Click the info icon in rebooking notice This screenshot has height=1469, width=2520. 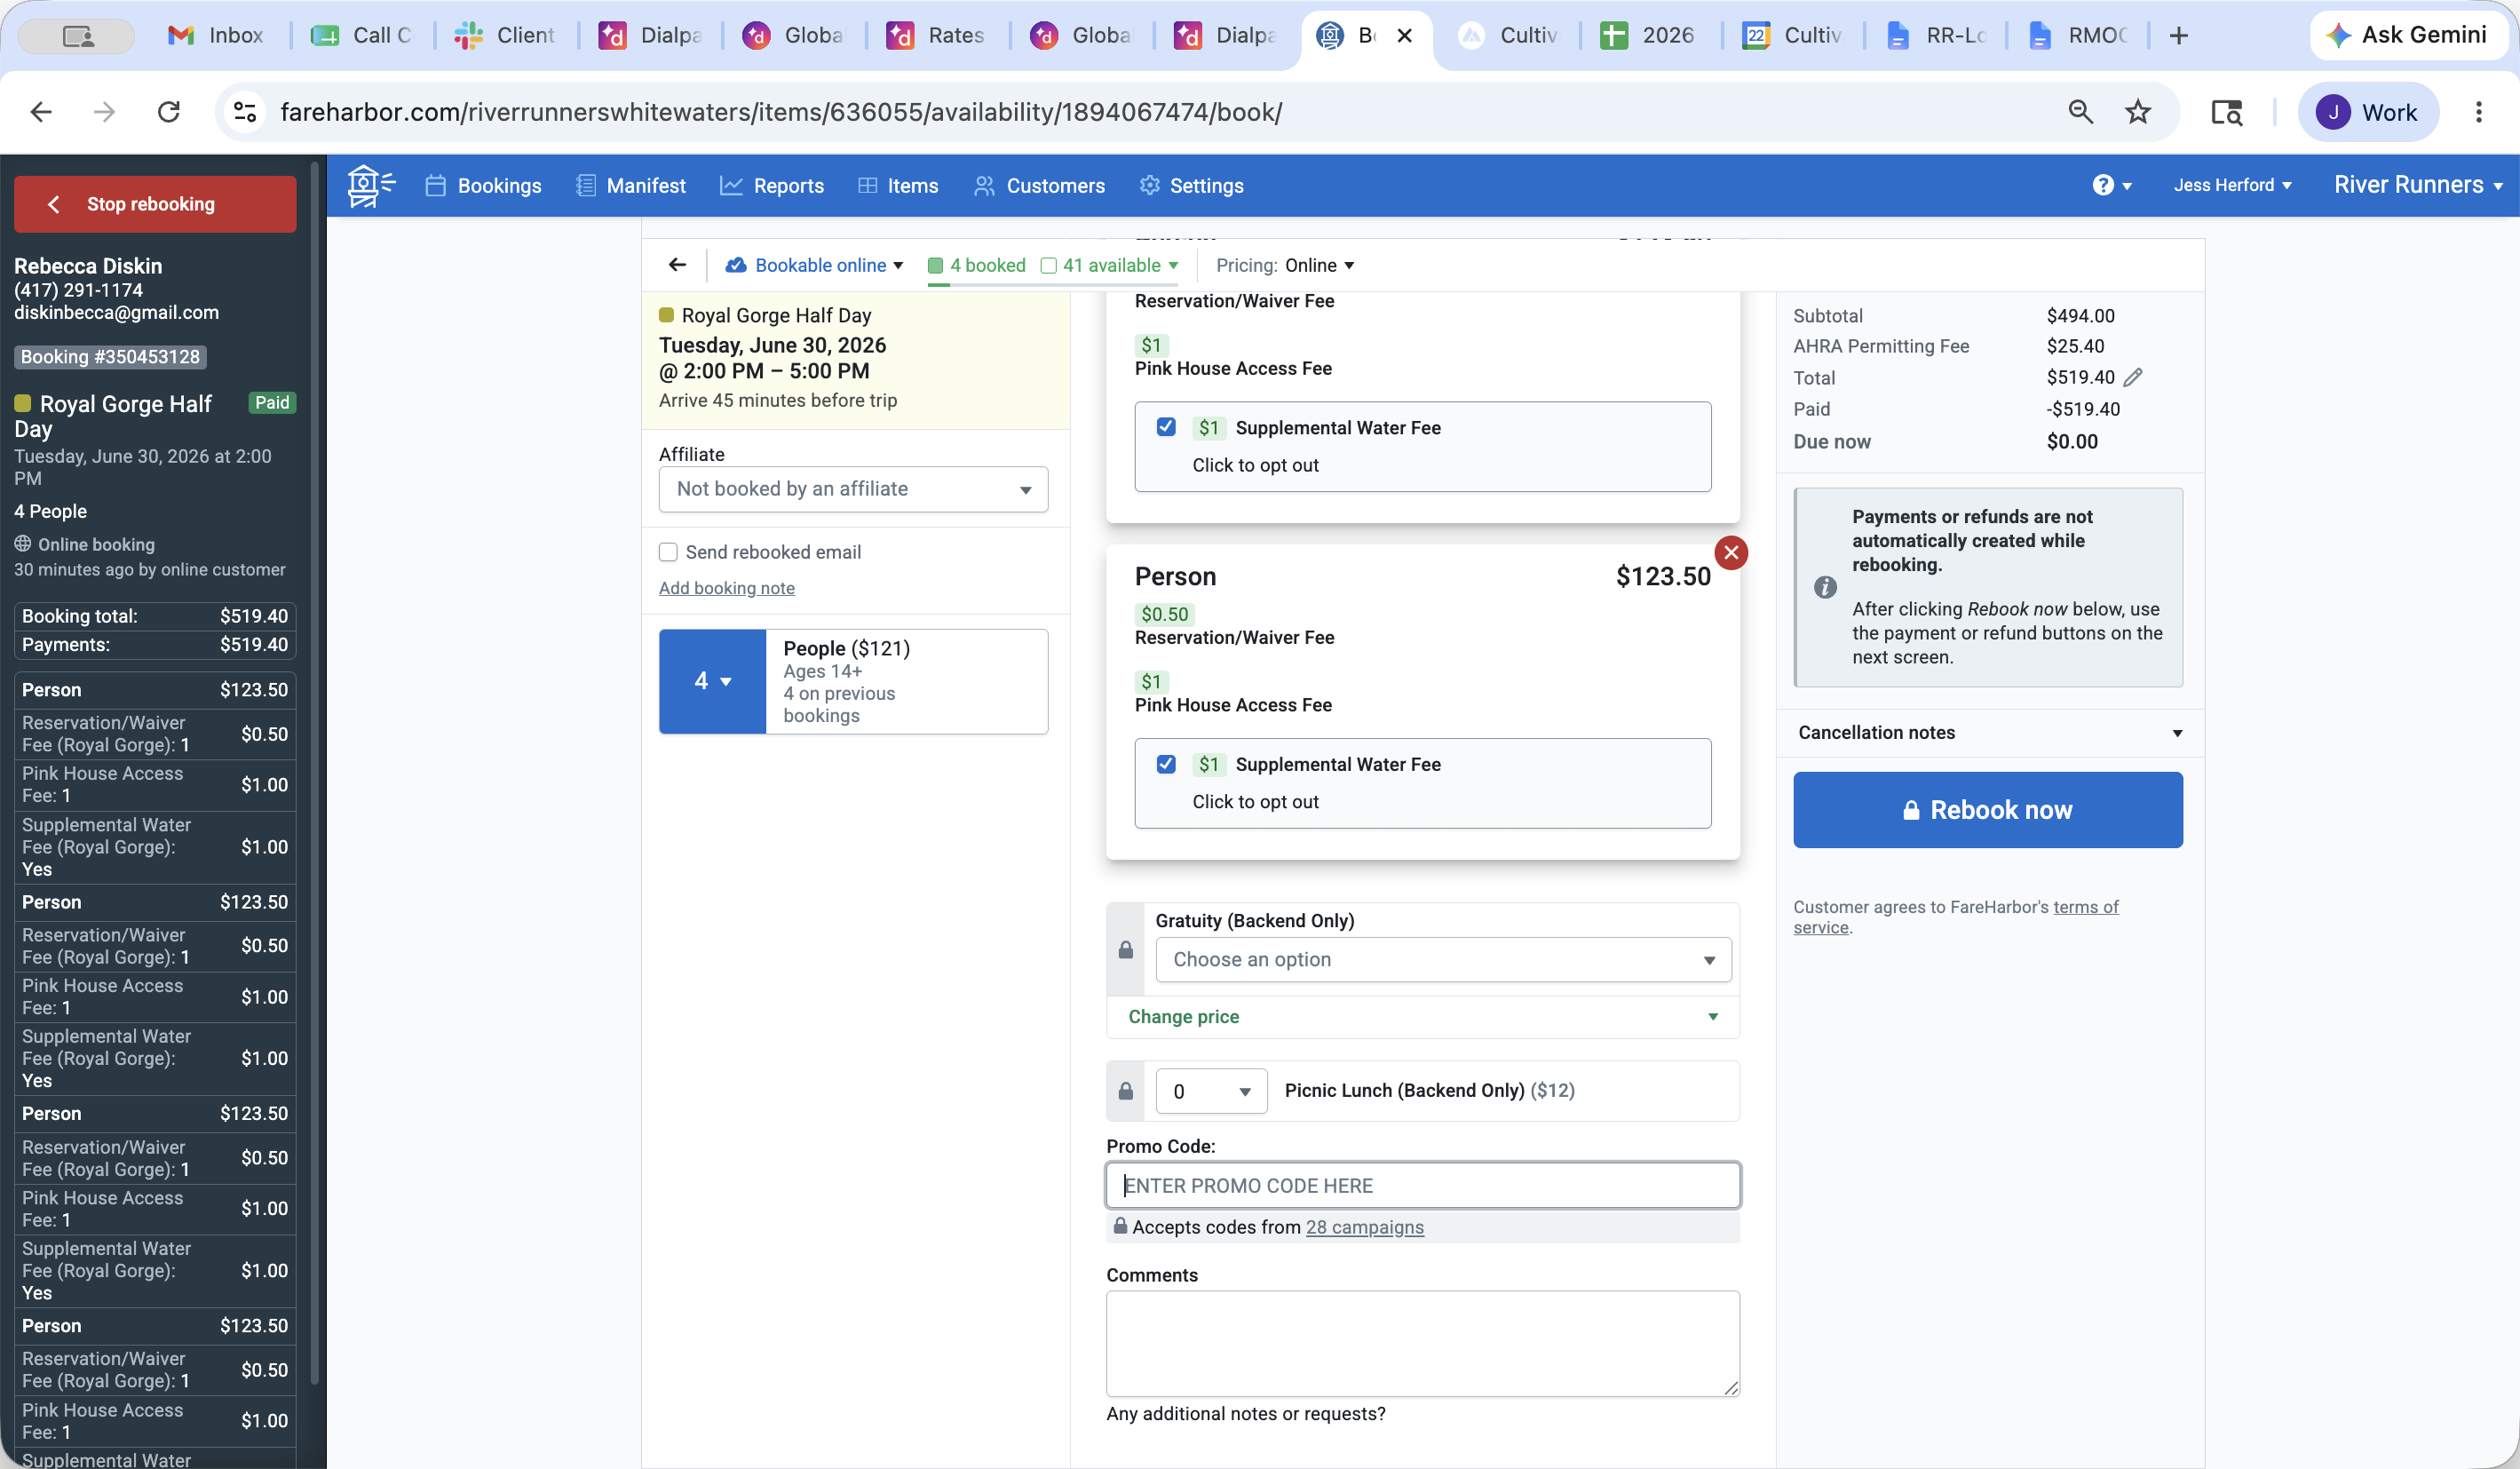[x=1825, y=587]
